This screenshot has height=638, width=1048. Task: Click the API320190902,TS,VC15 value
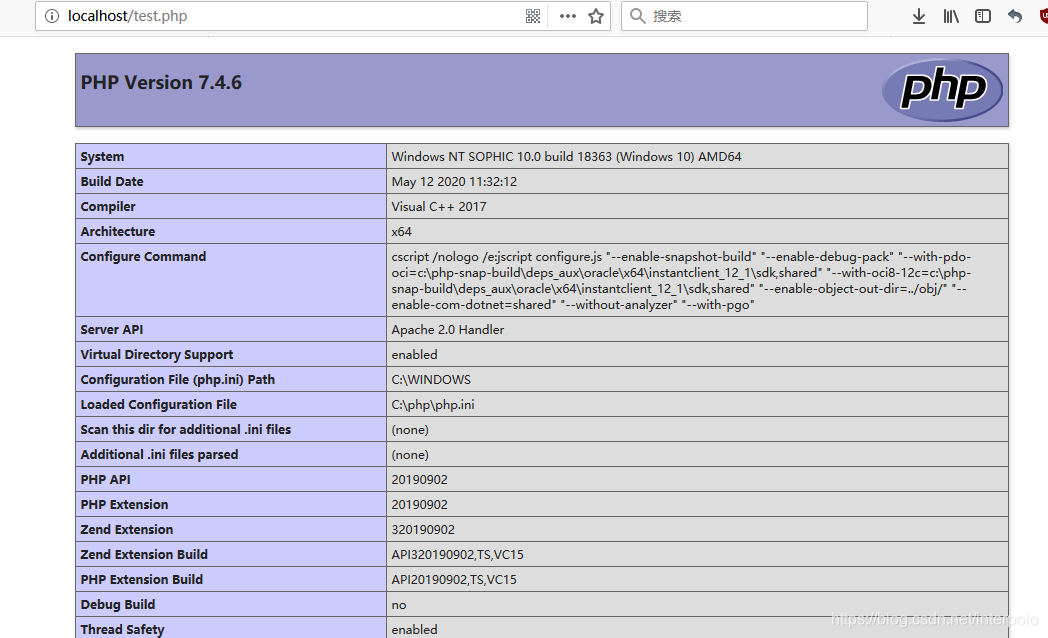pos(458,554)
